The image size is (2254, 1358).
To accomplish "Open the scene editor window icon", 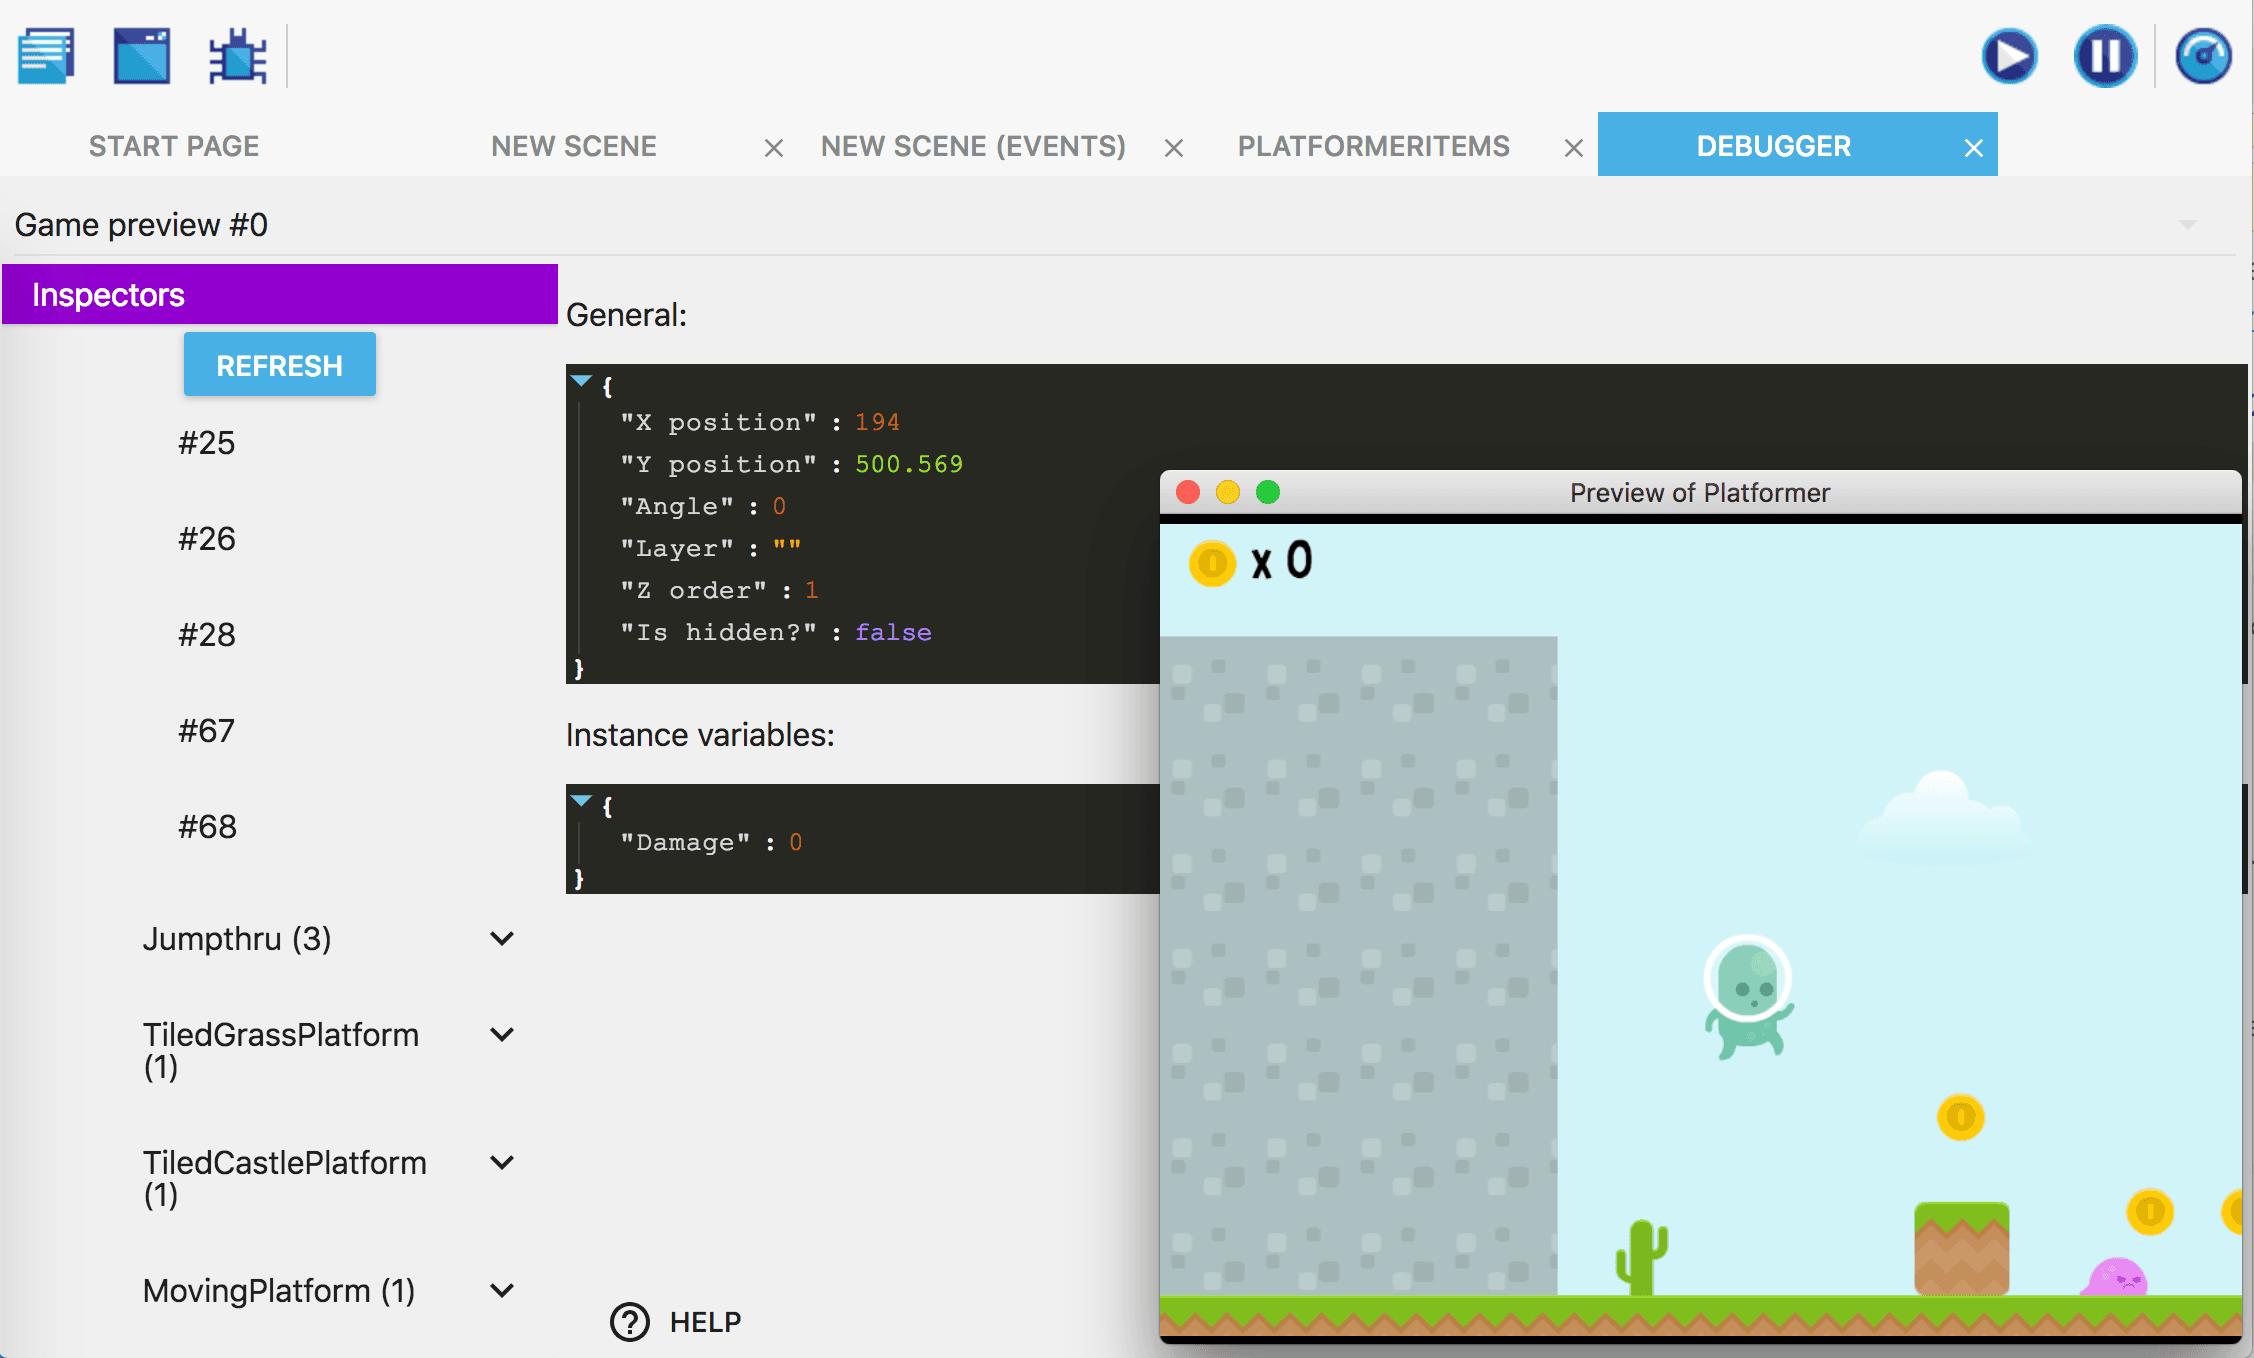I will (142, 56).
